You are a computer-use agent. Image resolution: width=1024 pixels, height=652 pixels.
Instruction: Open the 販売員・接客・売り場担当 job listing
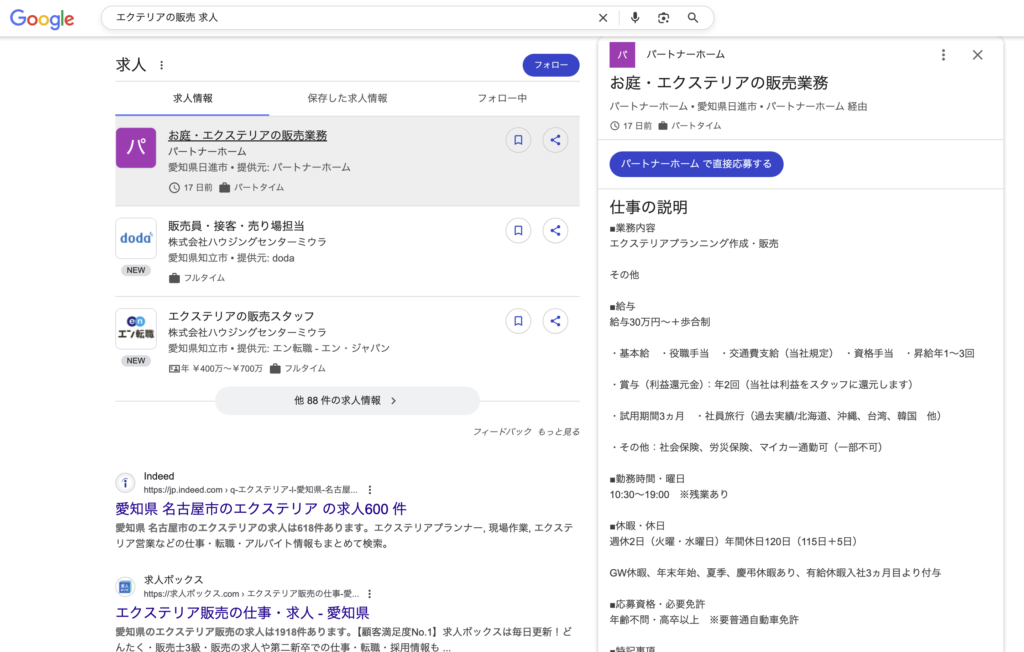click(x=236, y=226)
